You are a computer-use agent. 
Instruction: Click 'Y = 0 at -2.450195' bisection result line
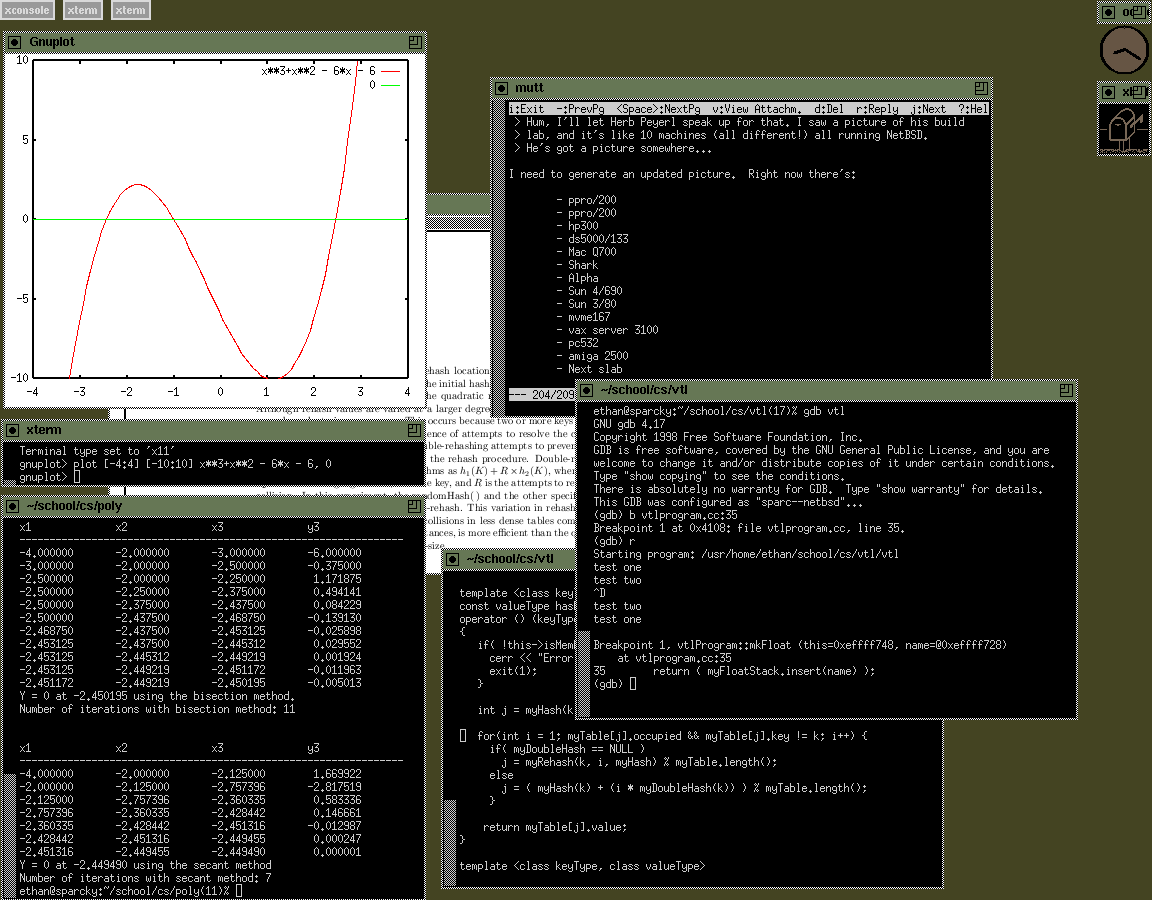(157, 696)
